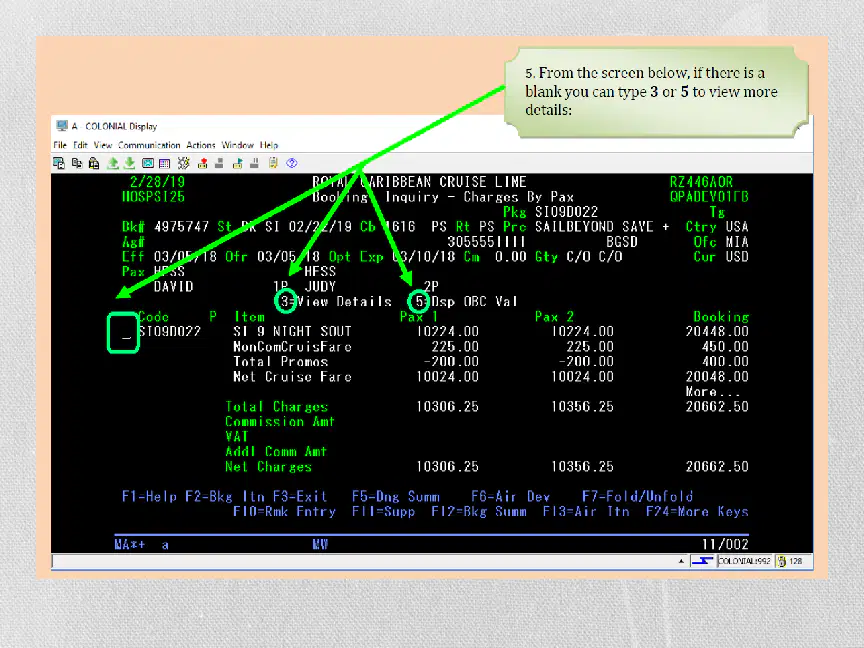Open the Actions menu
The image size is (864, 648).
tap(201, 145)
